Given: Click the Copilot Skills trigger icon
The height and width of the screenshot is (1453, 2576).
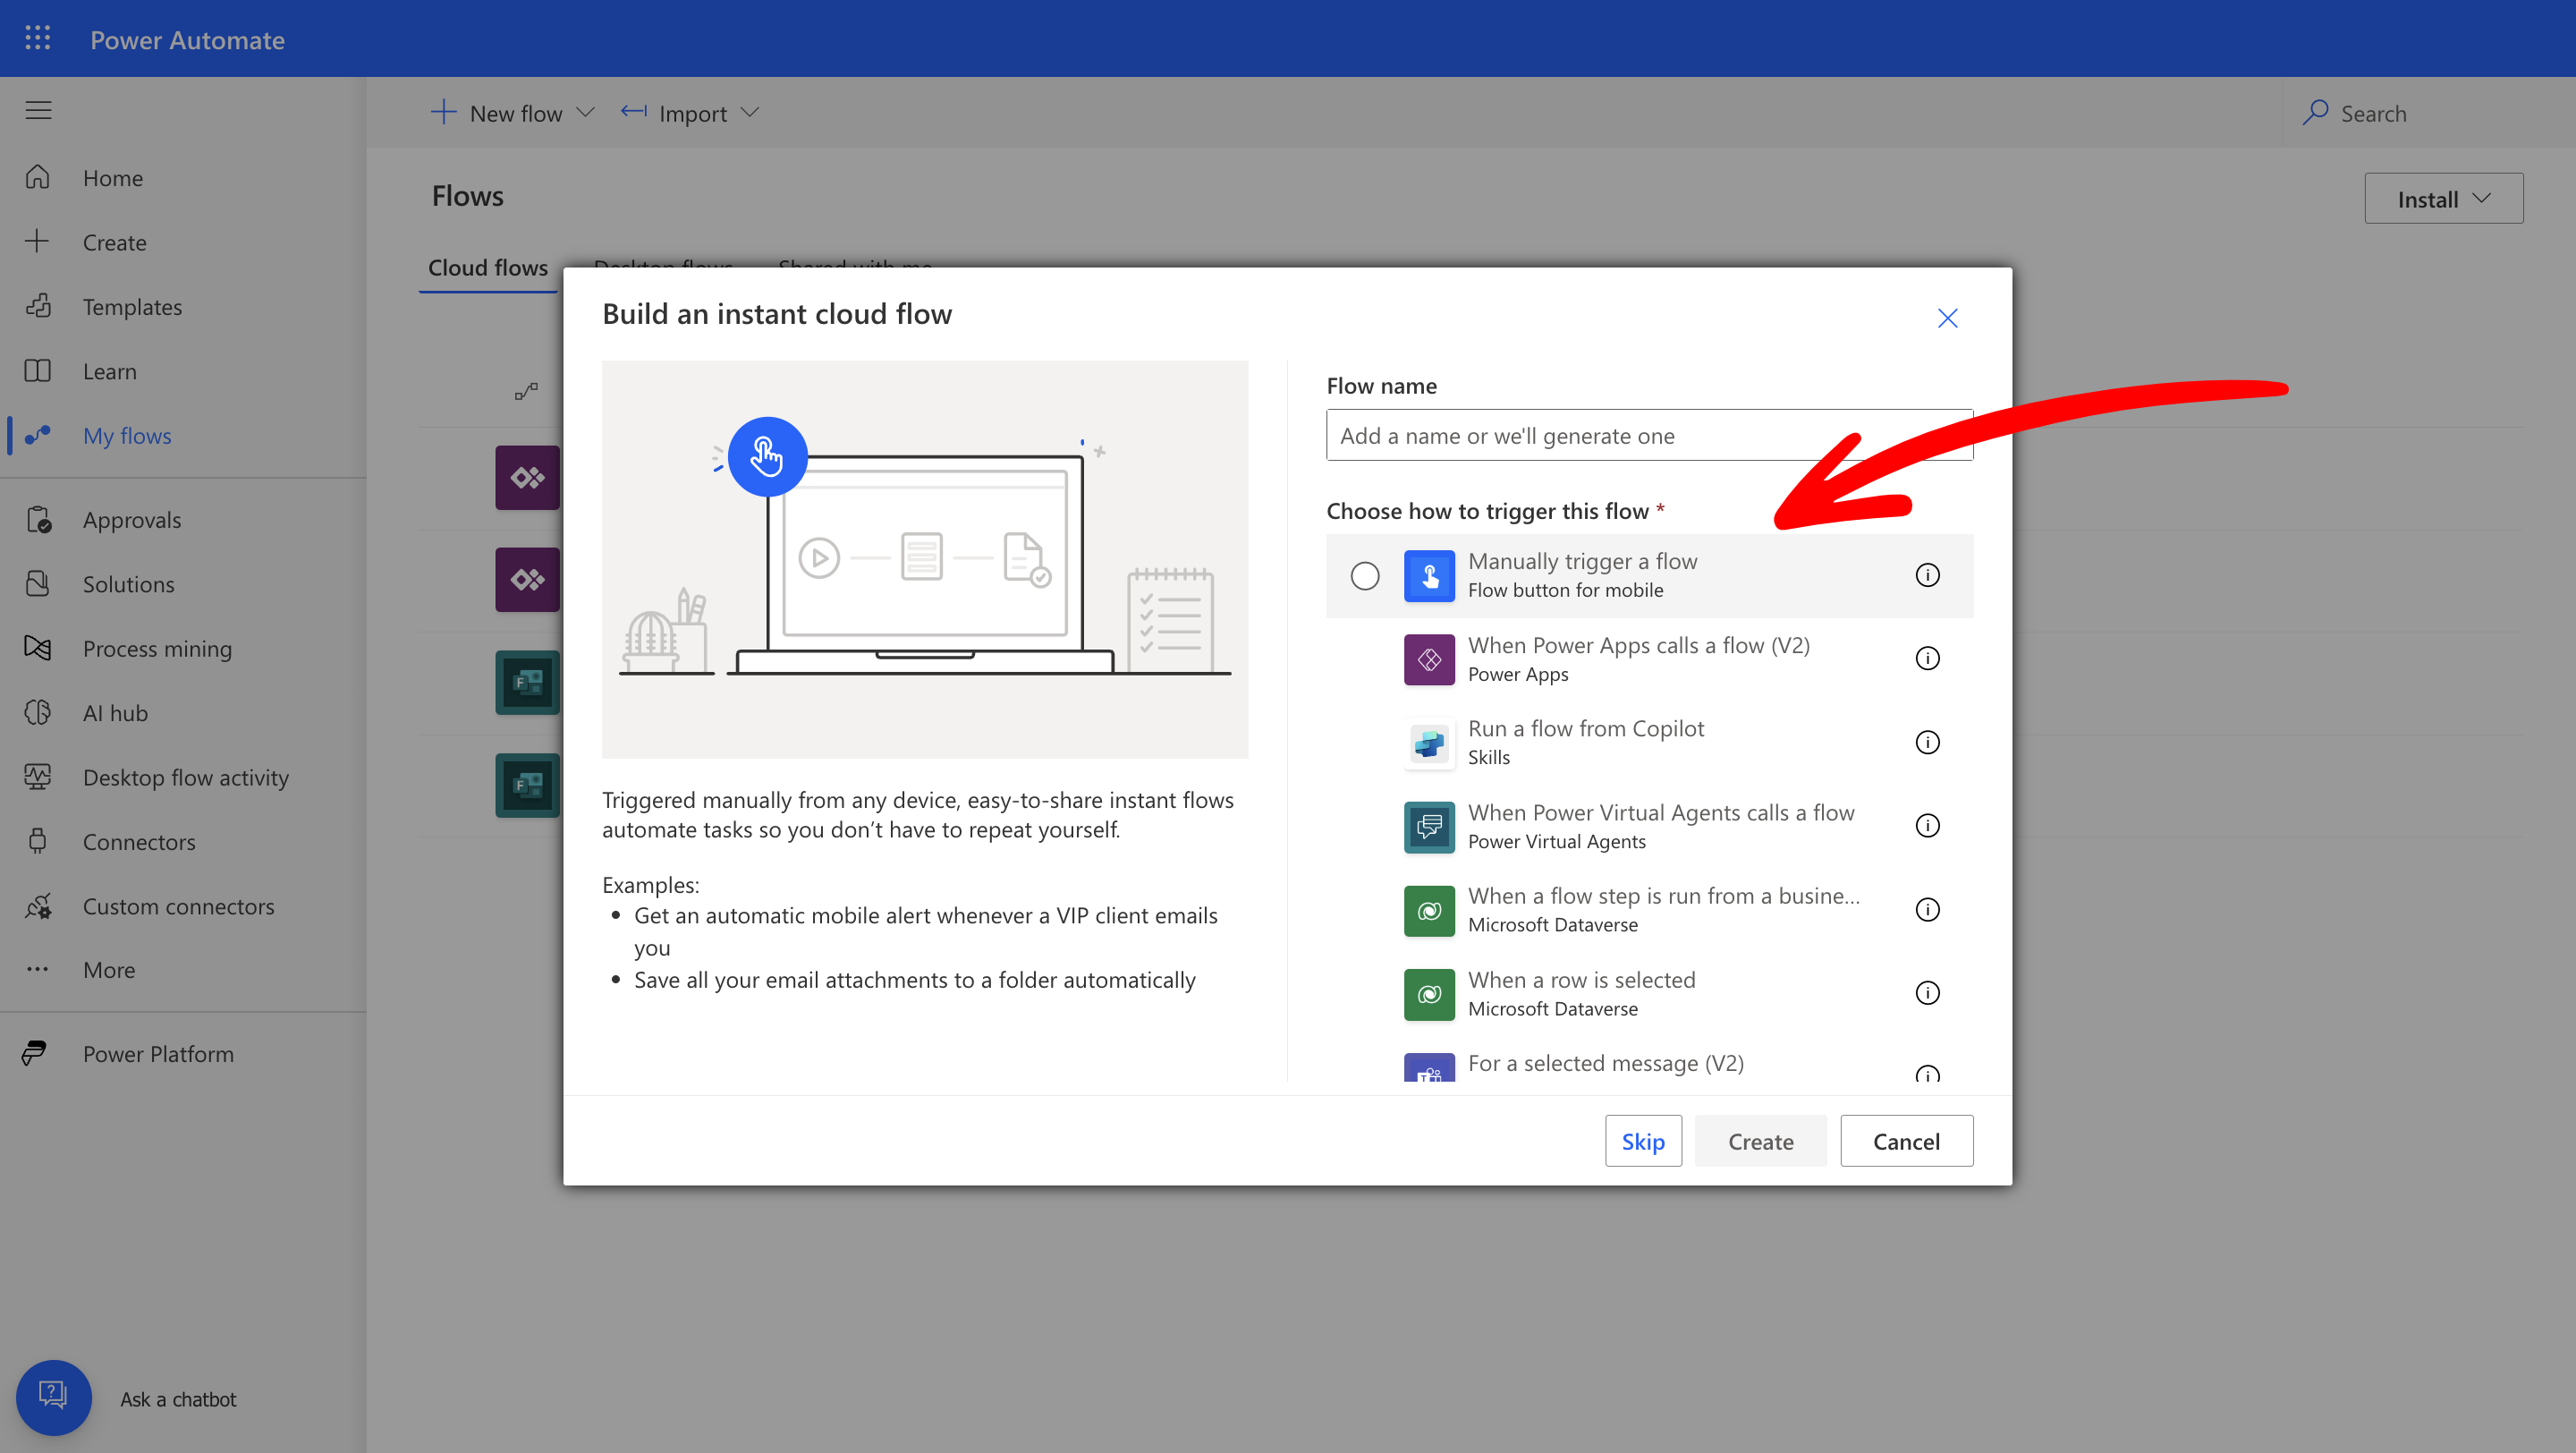Looking at the screenshot, I should 1429,743.
